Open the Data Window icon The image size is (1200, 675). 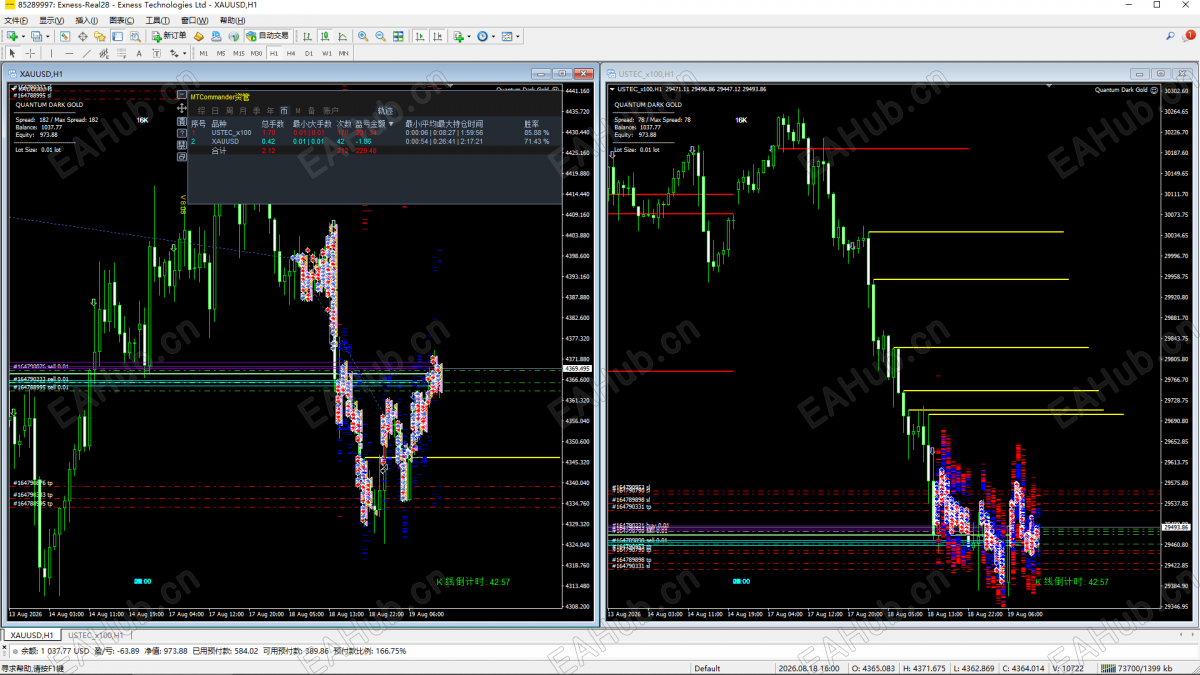tap(83, 36)
